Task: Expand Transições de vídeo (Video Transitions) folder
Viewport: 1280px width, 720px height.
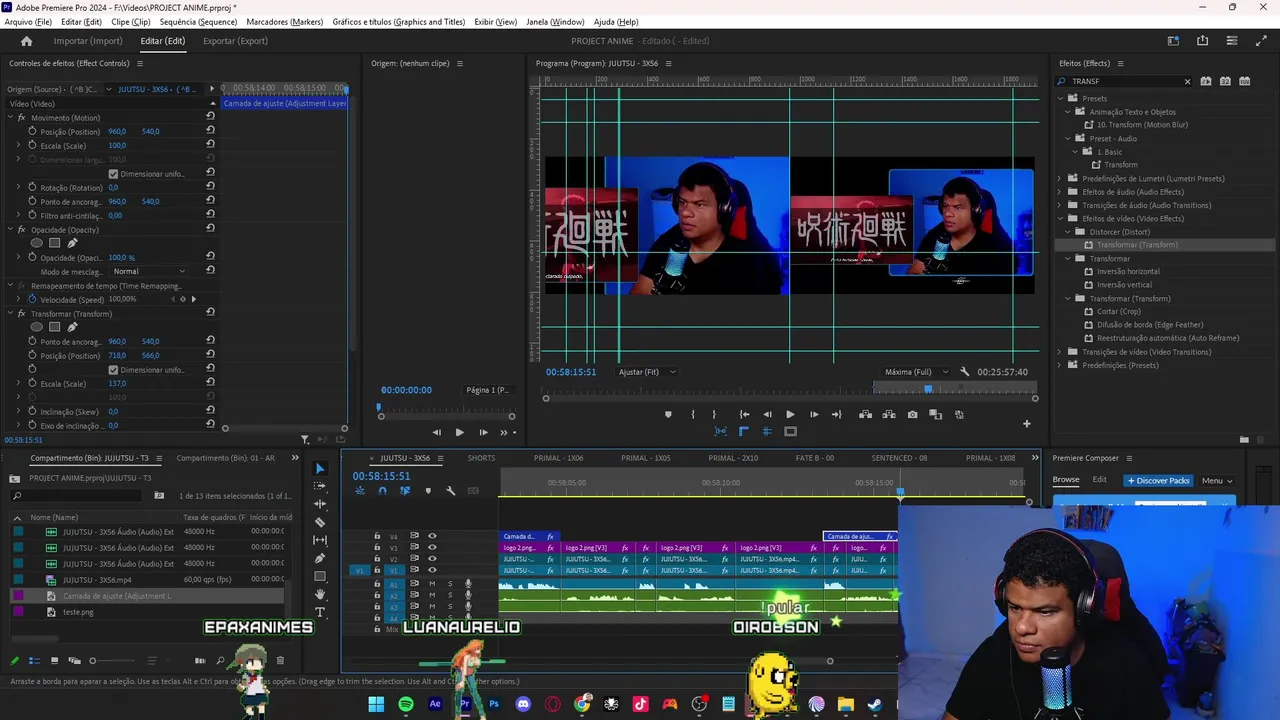Action: coord(1060,352)
